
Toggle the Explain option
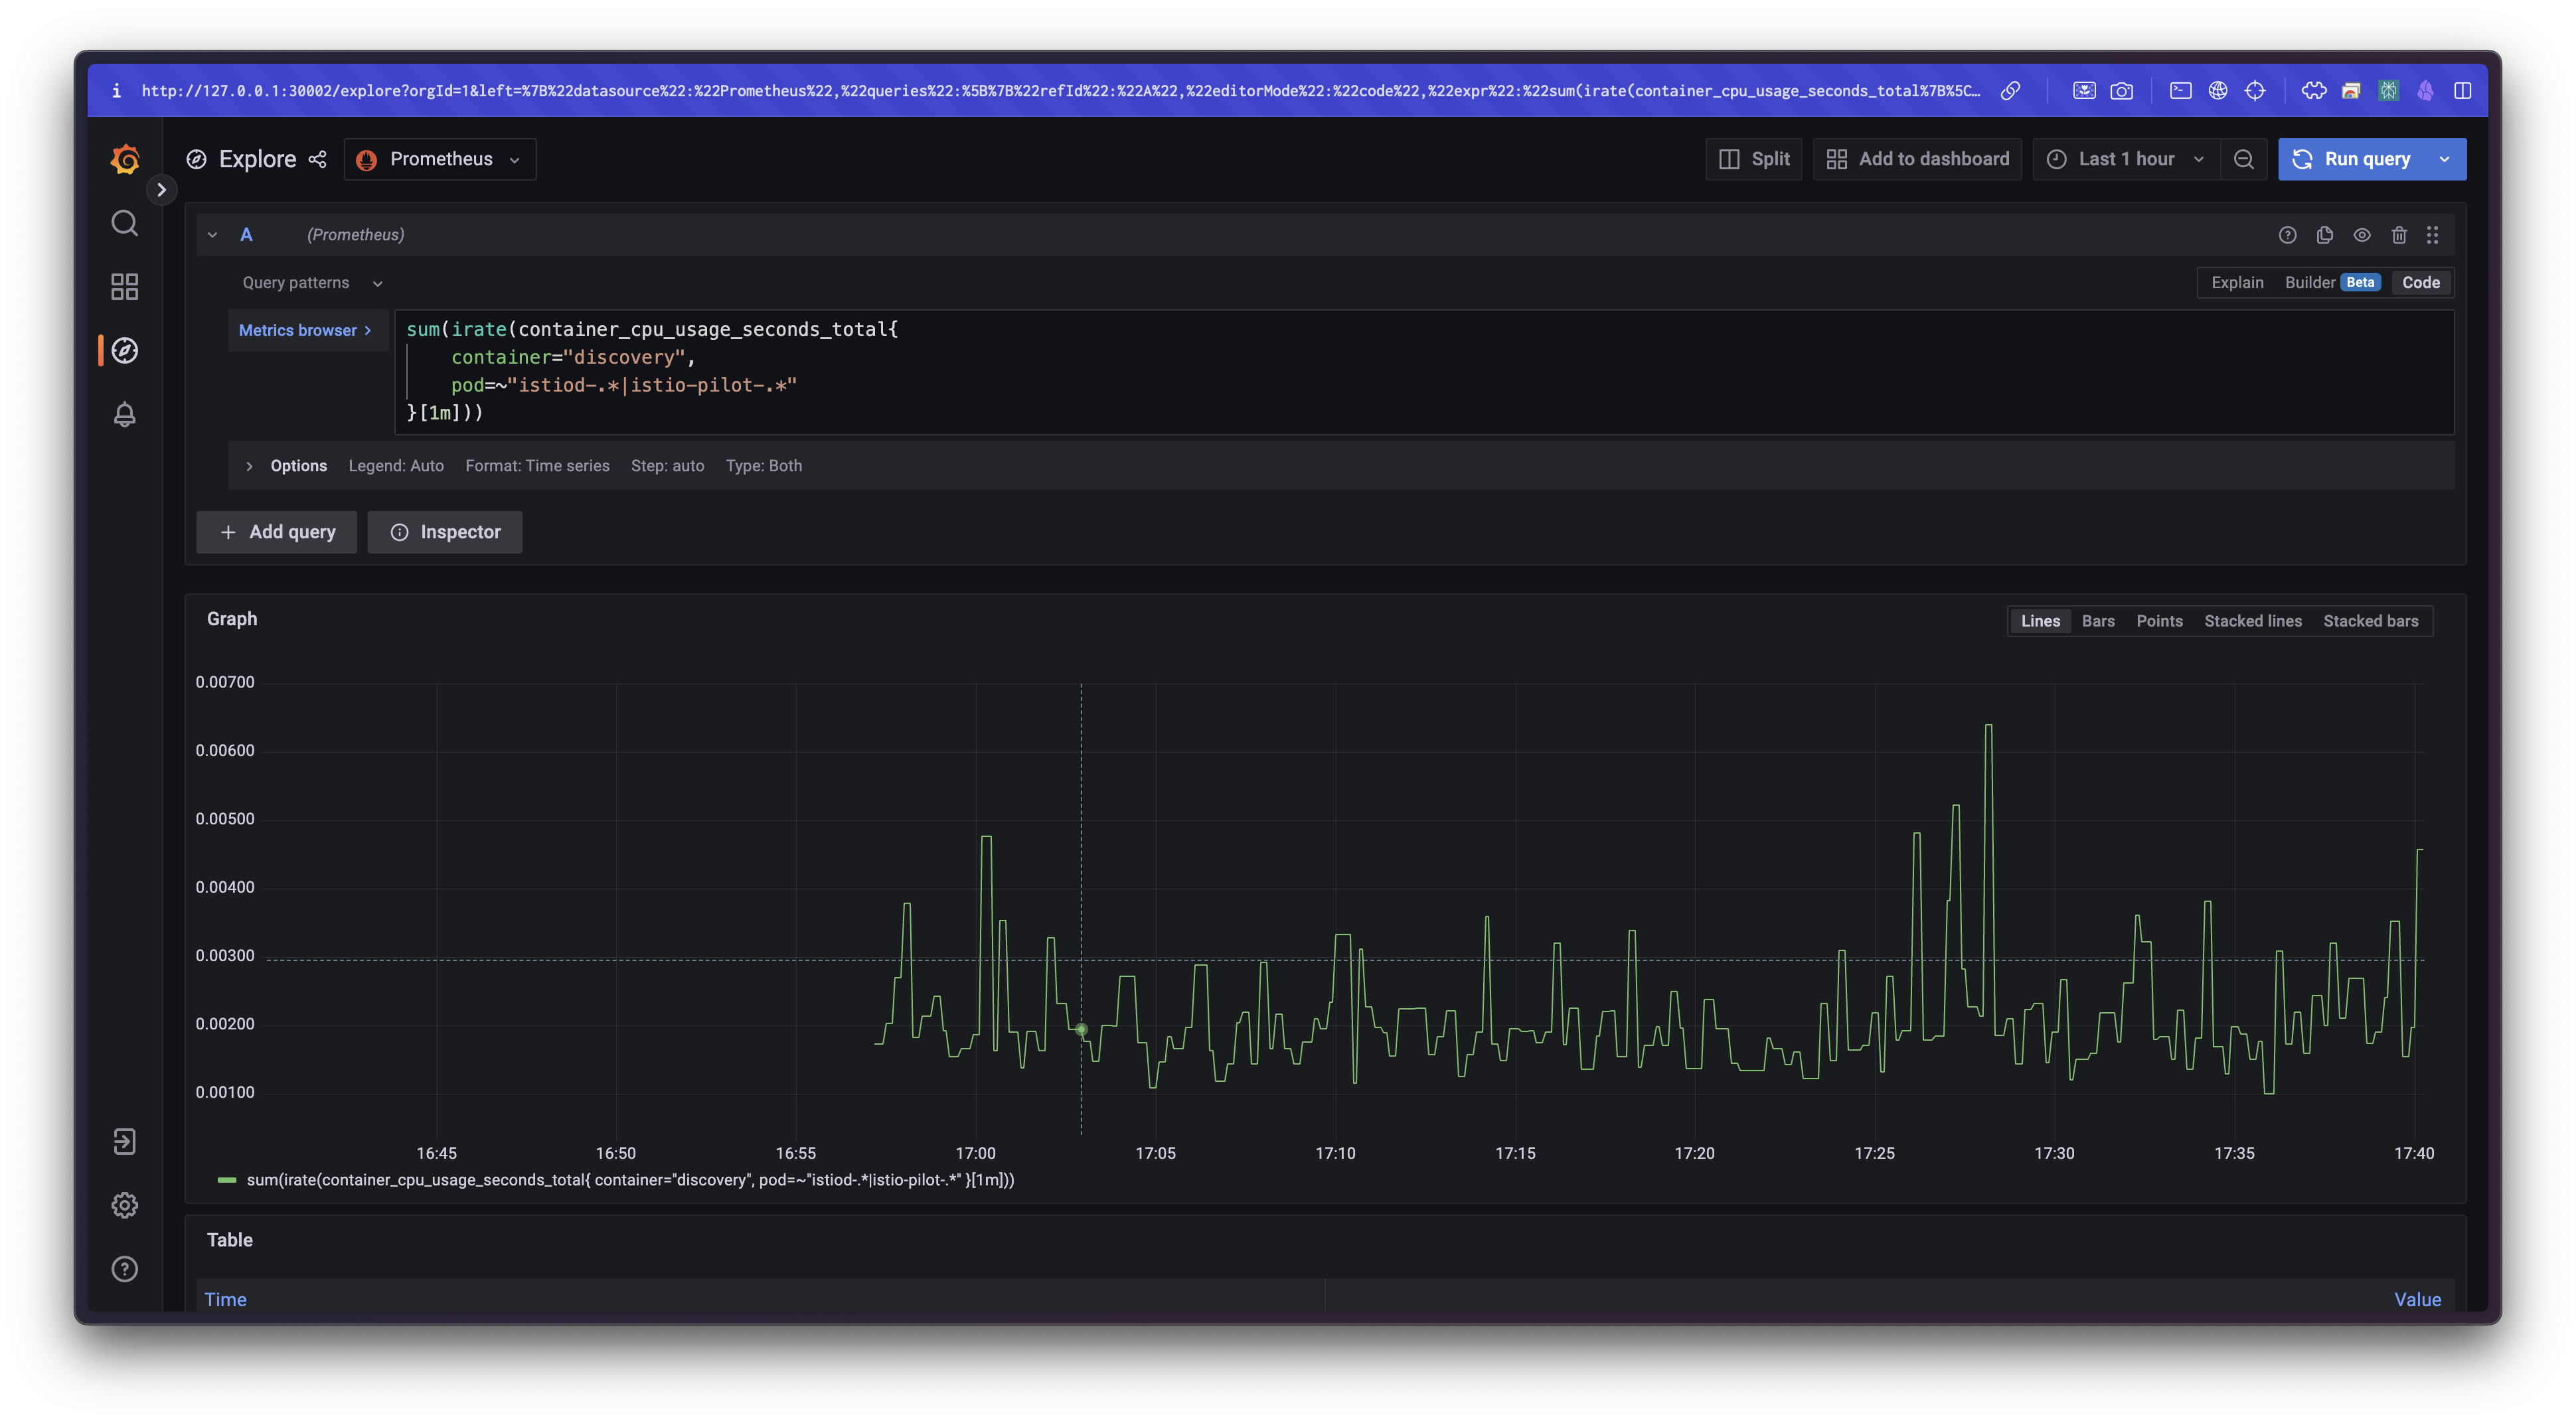2237,283
